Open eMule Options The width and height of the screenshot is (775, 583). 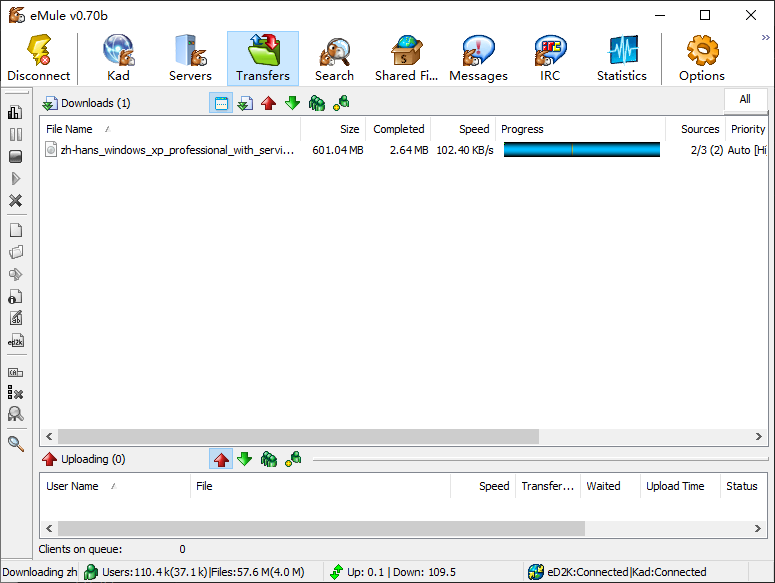point(702,59)
